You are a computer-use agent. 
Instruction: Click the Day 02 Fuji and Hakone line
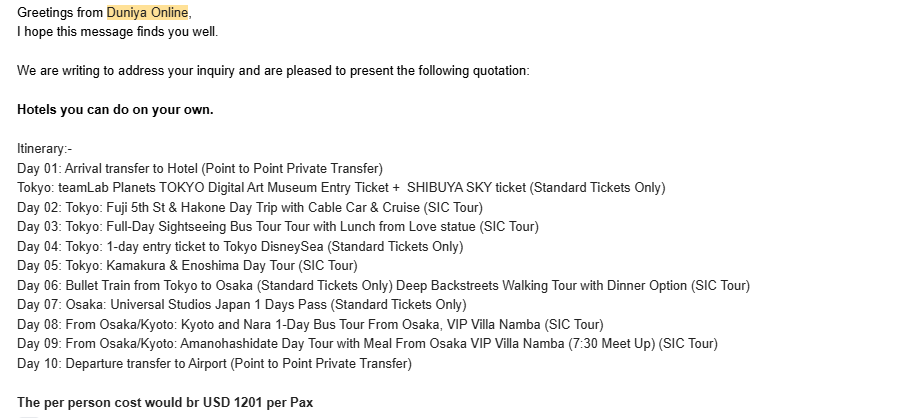(250, 207)
